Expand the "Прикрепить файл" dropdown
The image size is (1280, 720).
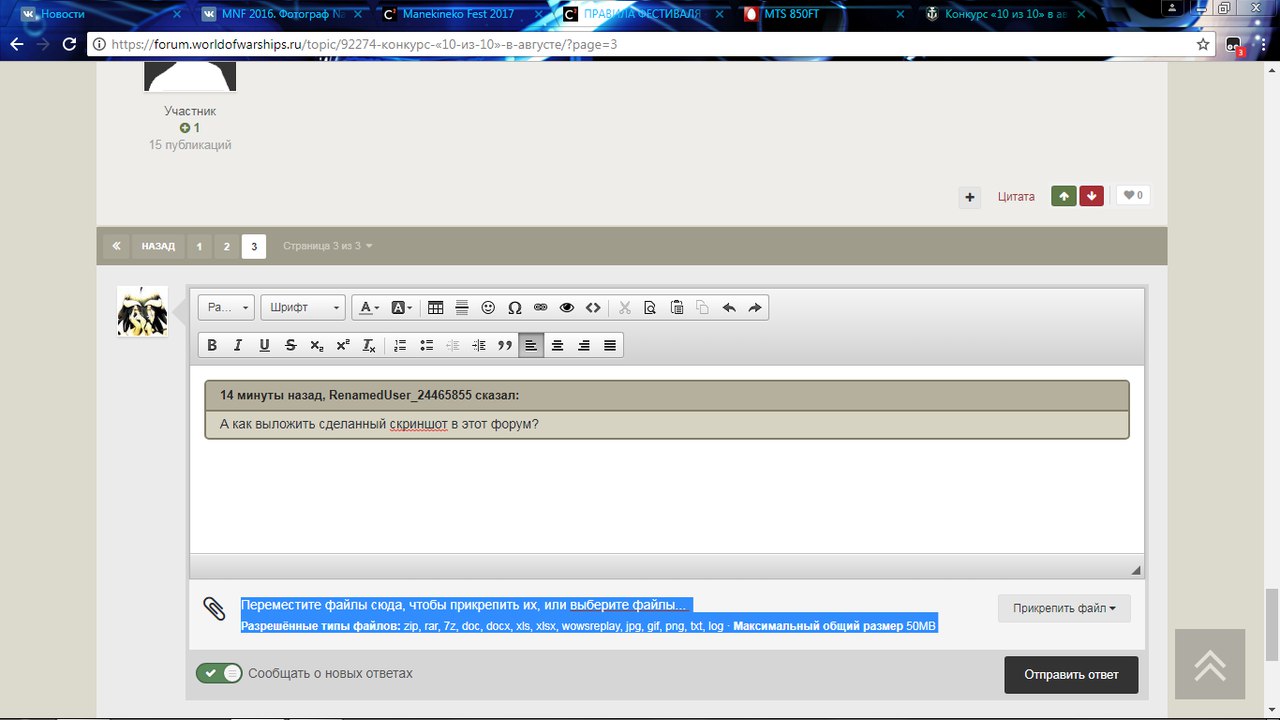(1064, 608)
